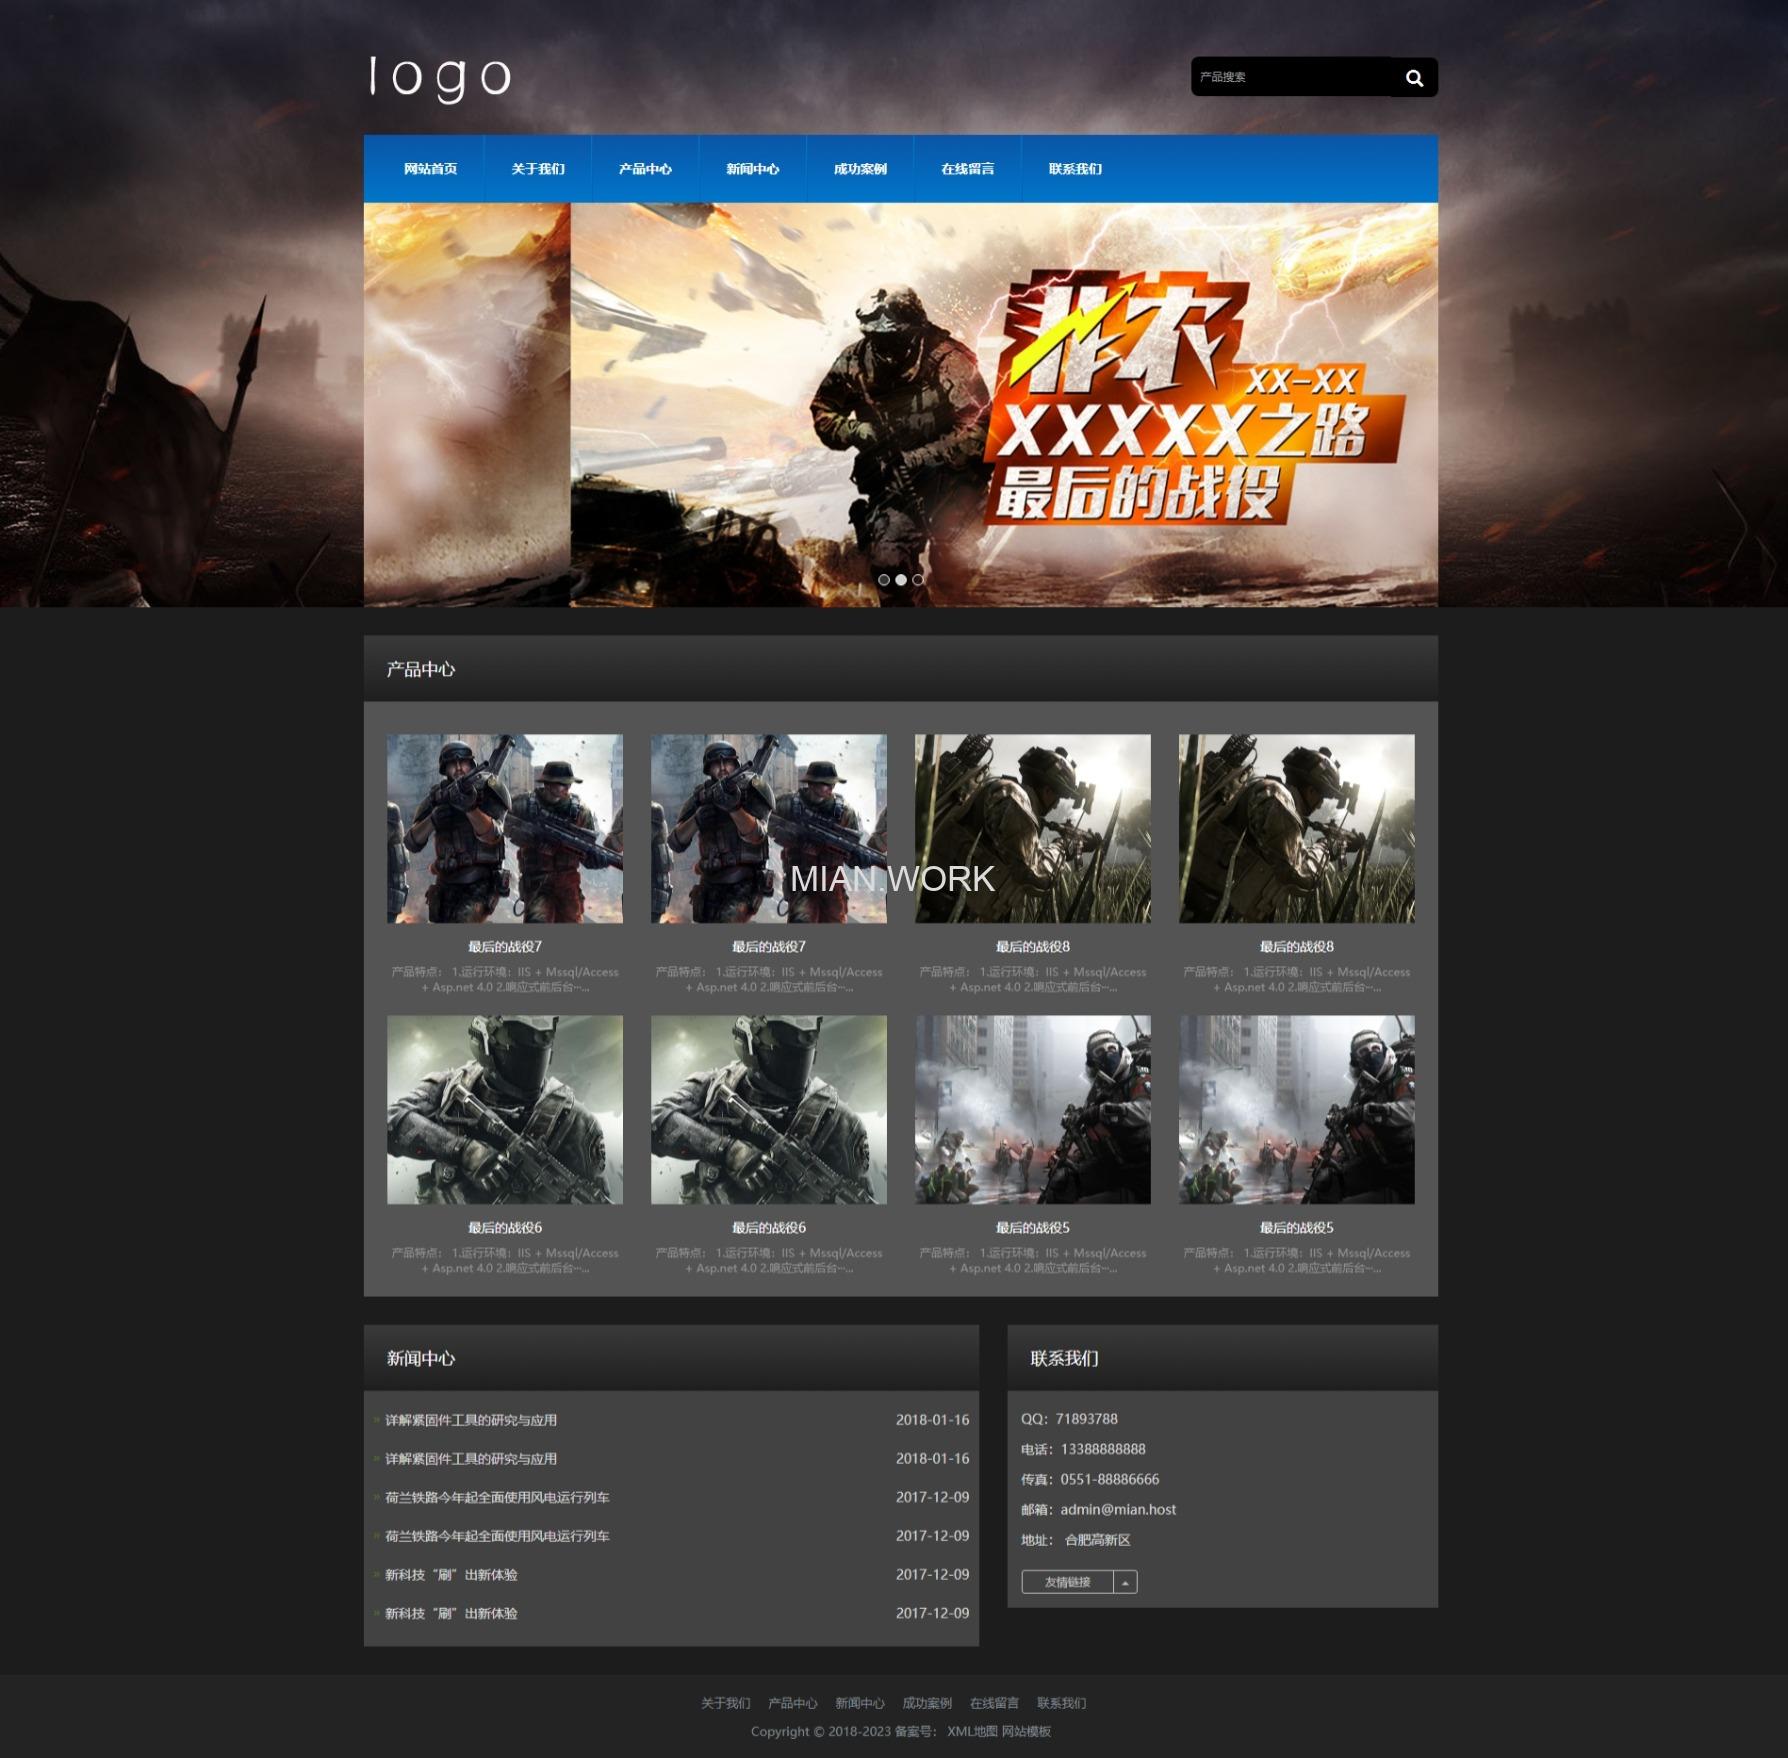Open last 最后的战役5 product thumbnail in bottom row
This screenshot has height=1758, width=1788.
[1297, 1110]
